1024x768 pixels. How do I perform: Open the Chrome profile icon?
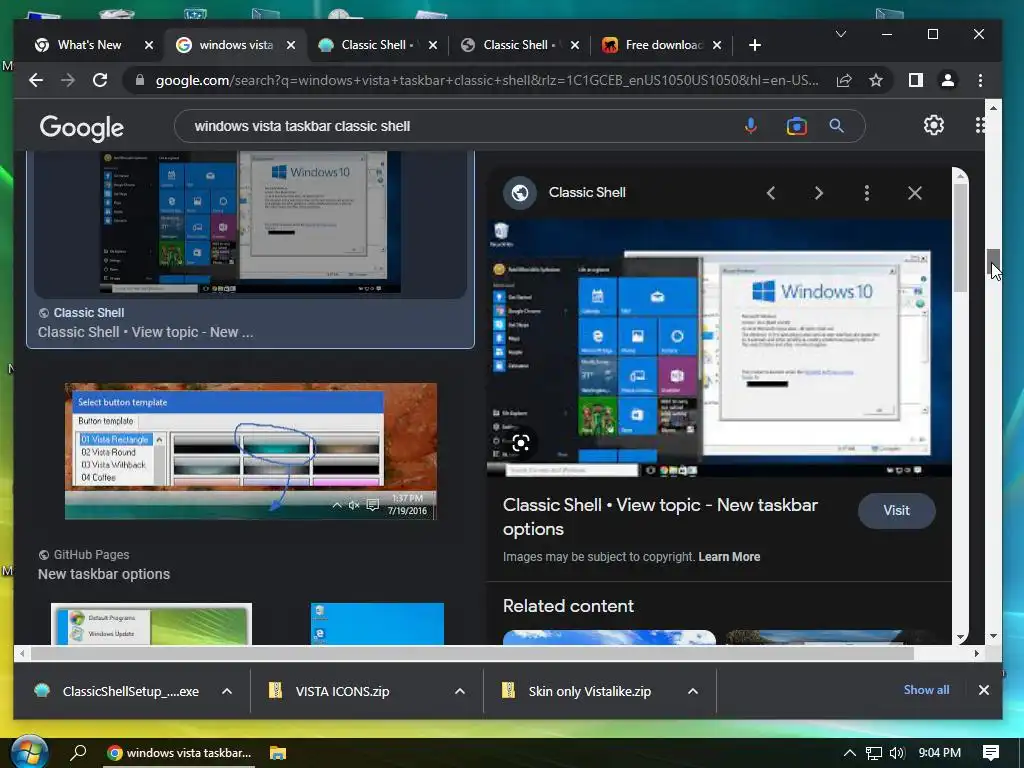pos(948,80)
